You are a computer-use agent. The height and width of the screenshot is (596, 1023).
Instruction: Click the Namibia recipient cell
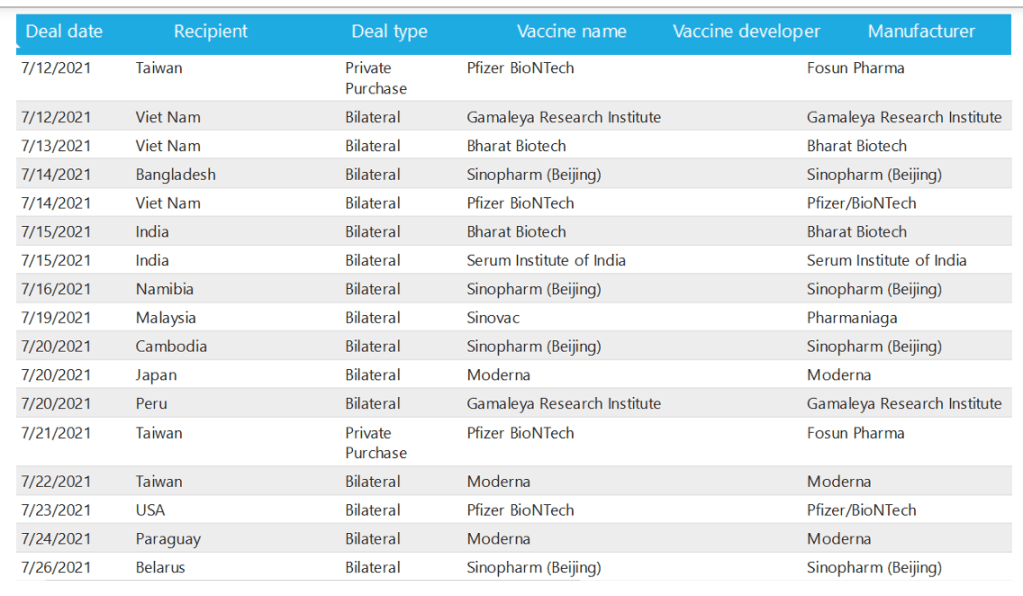click(x=164, y=289)
